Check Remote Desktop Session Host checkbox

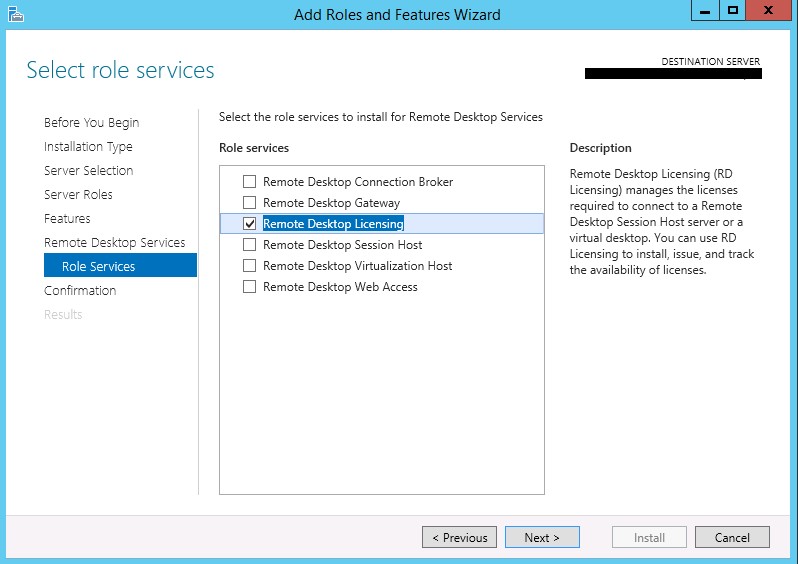(249, 245)
